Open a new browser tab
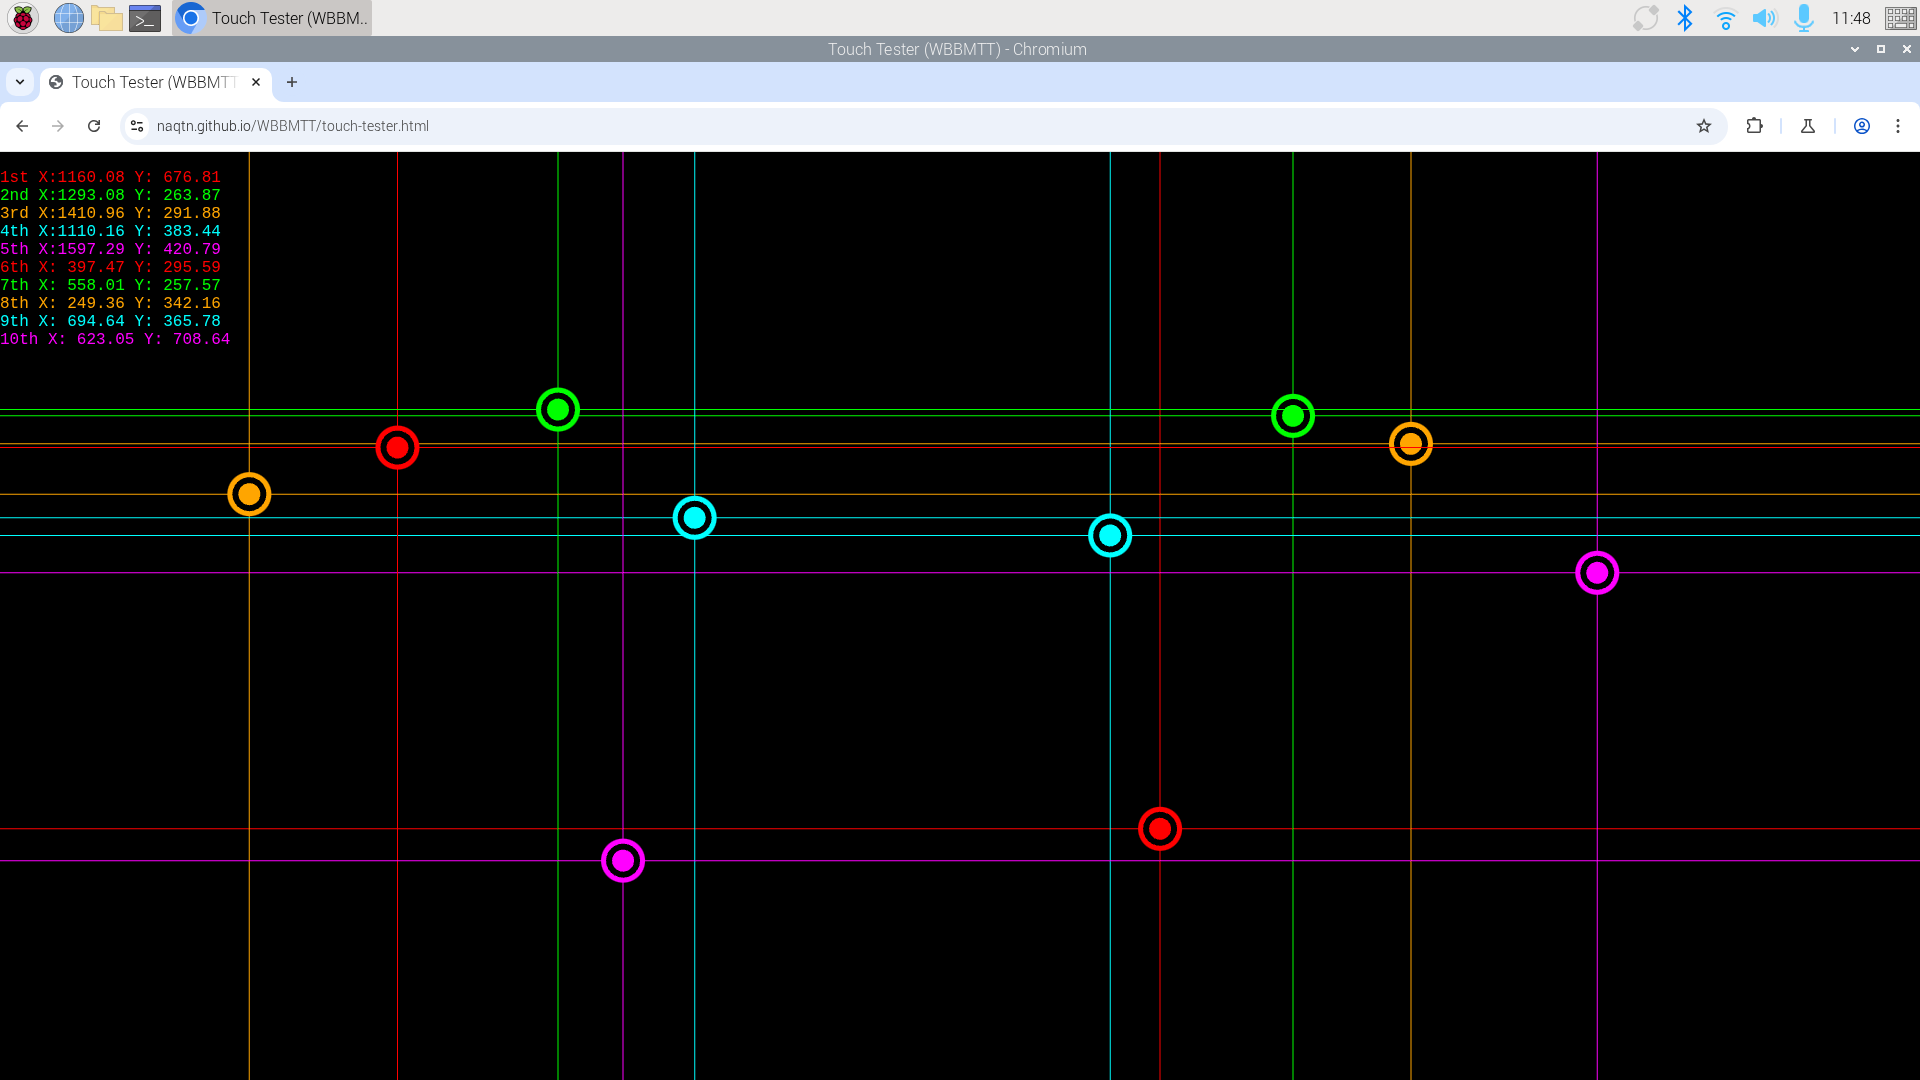The image size is (1920, 1080). pos(292,82)
